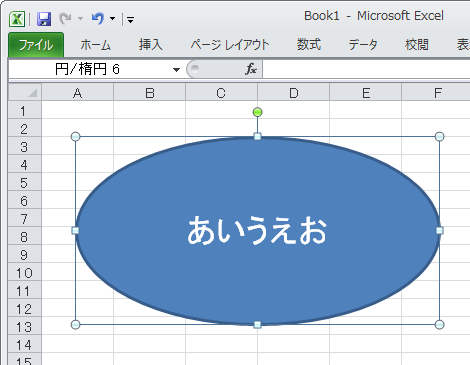Click the left-middle square resize handle
The image size is (470, 365).
coord(76,230)
